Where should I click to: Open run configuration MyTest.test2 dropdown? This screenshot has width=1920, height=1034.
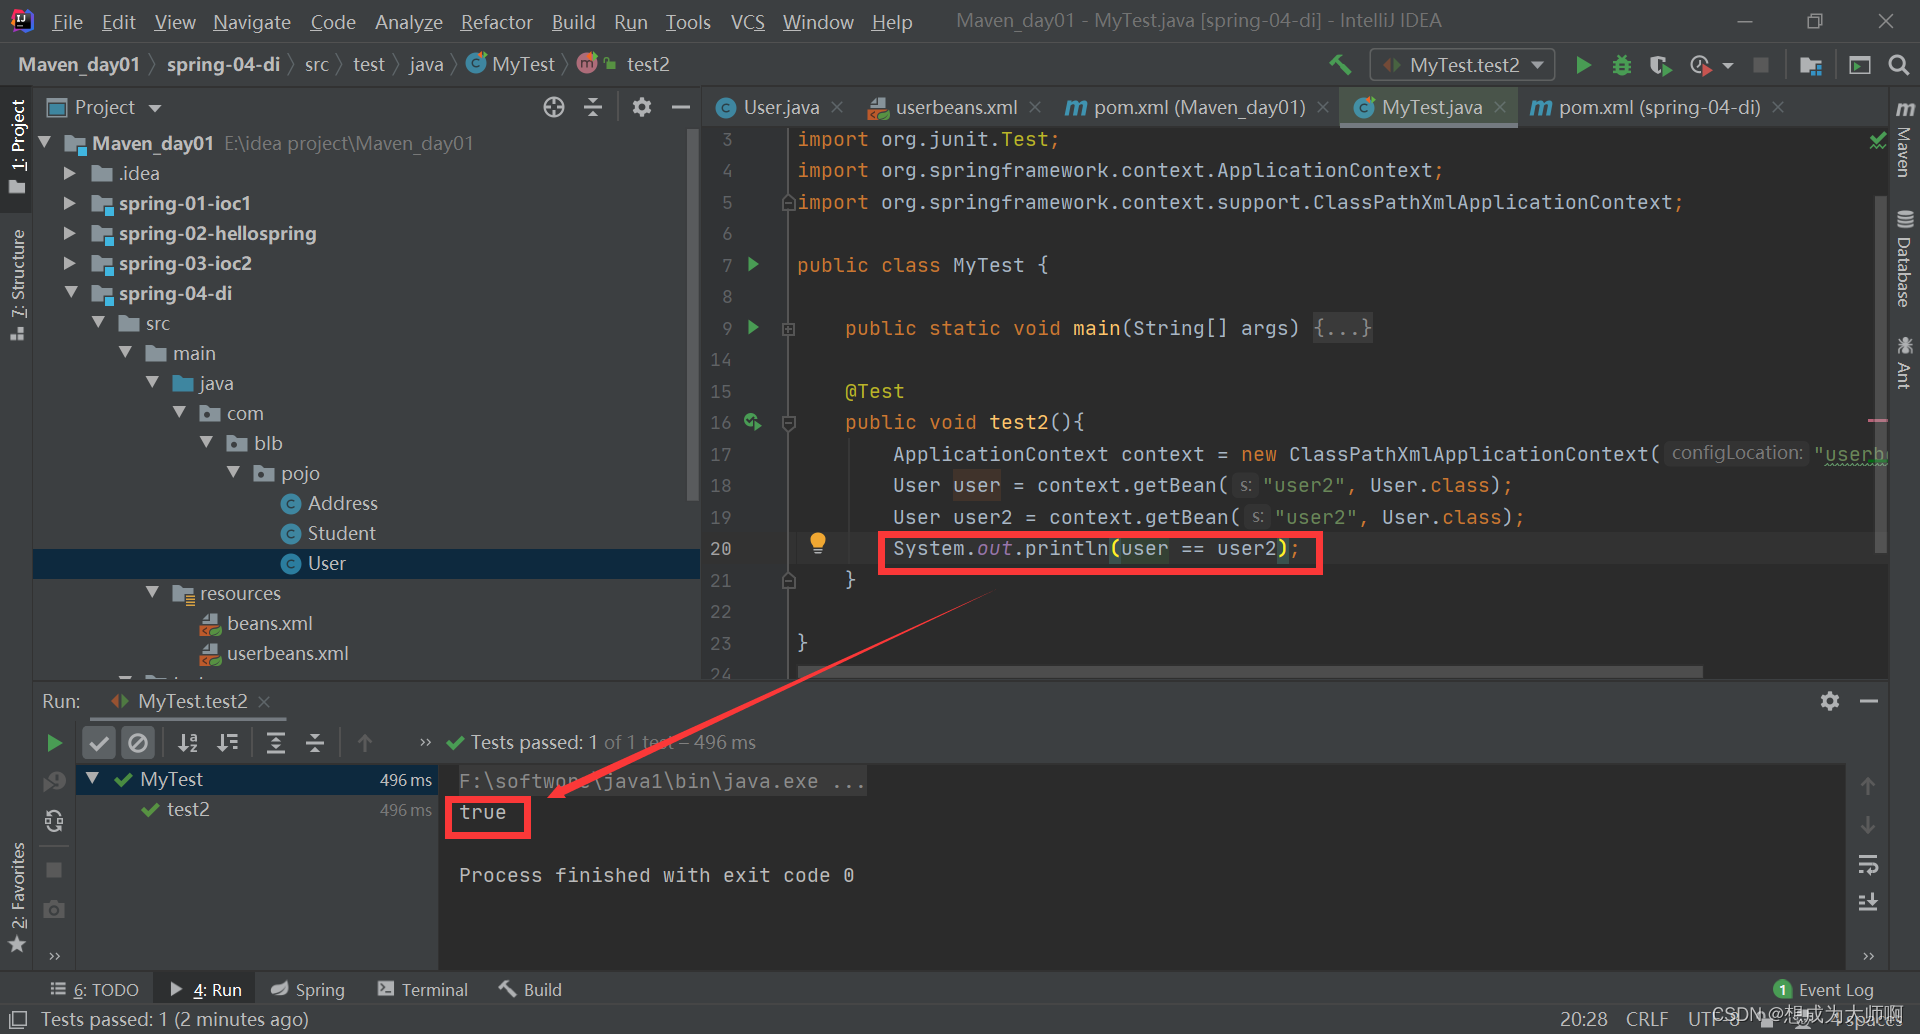coord(1463,65)
